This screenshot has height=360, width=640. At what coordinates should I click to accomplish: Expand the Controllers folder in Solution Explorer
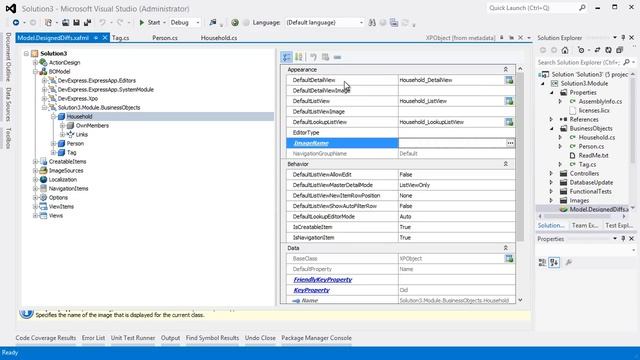[551, 173]
